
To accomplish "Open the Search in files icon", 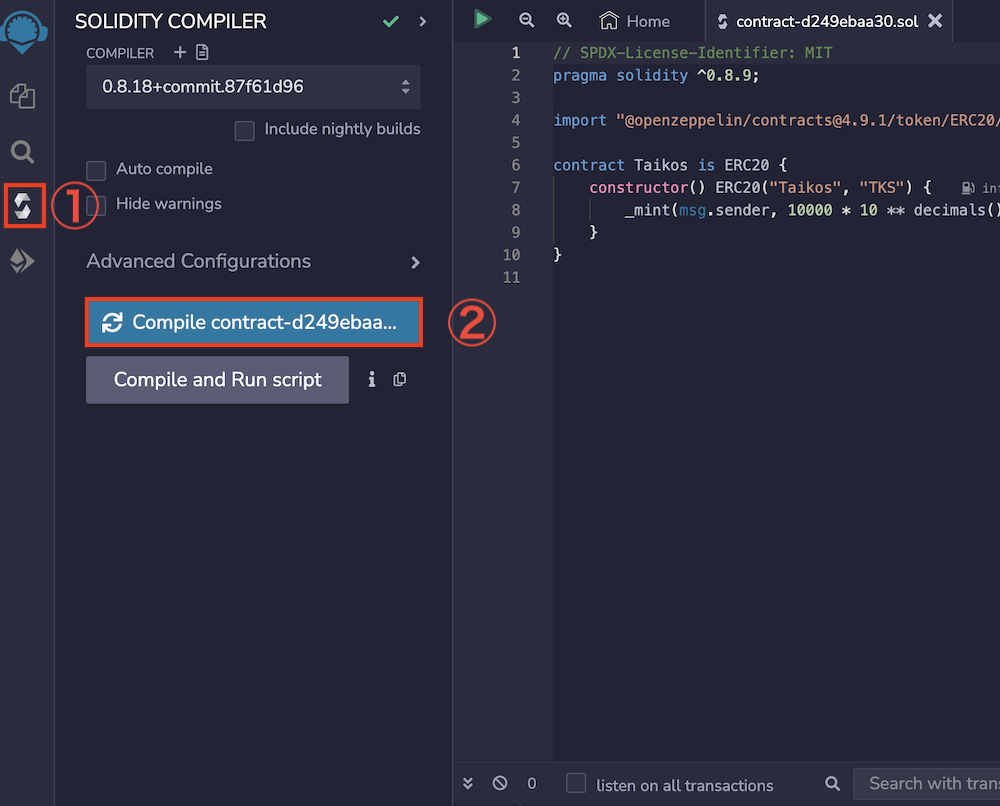I will [x=22, y=152].
